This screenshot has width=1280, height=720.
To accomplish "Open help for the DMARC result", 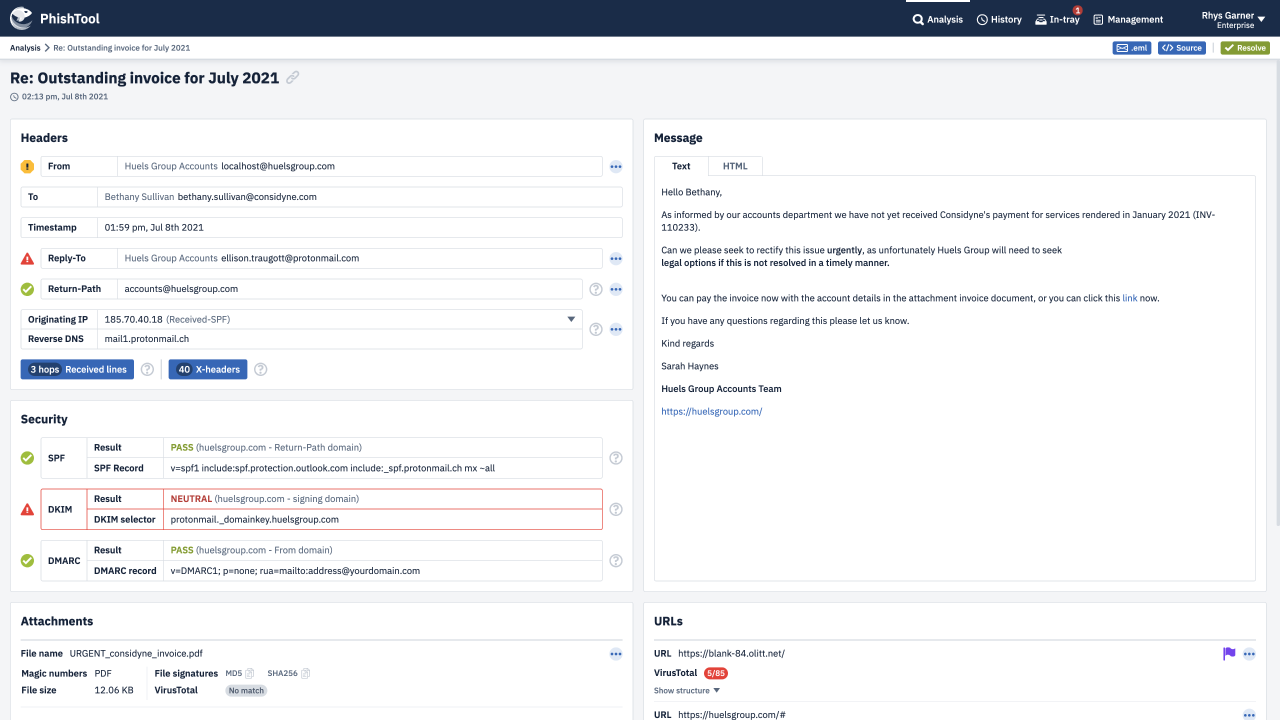I will tap(616, 560).
